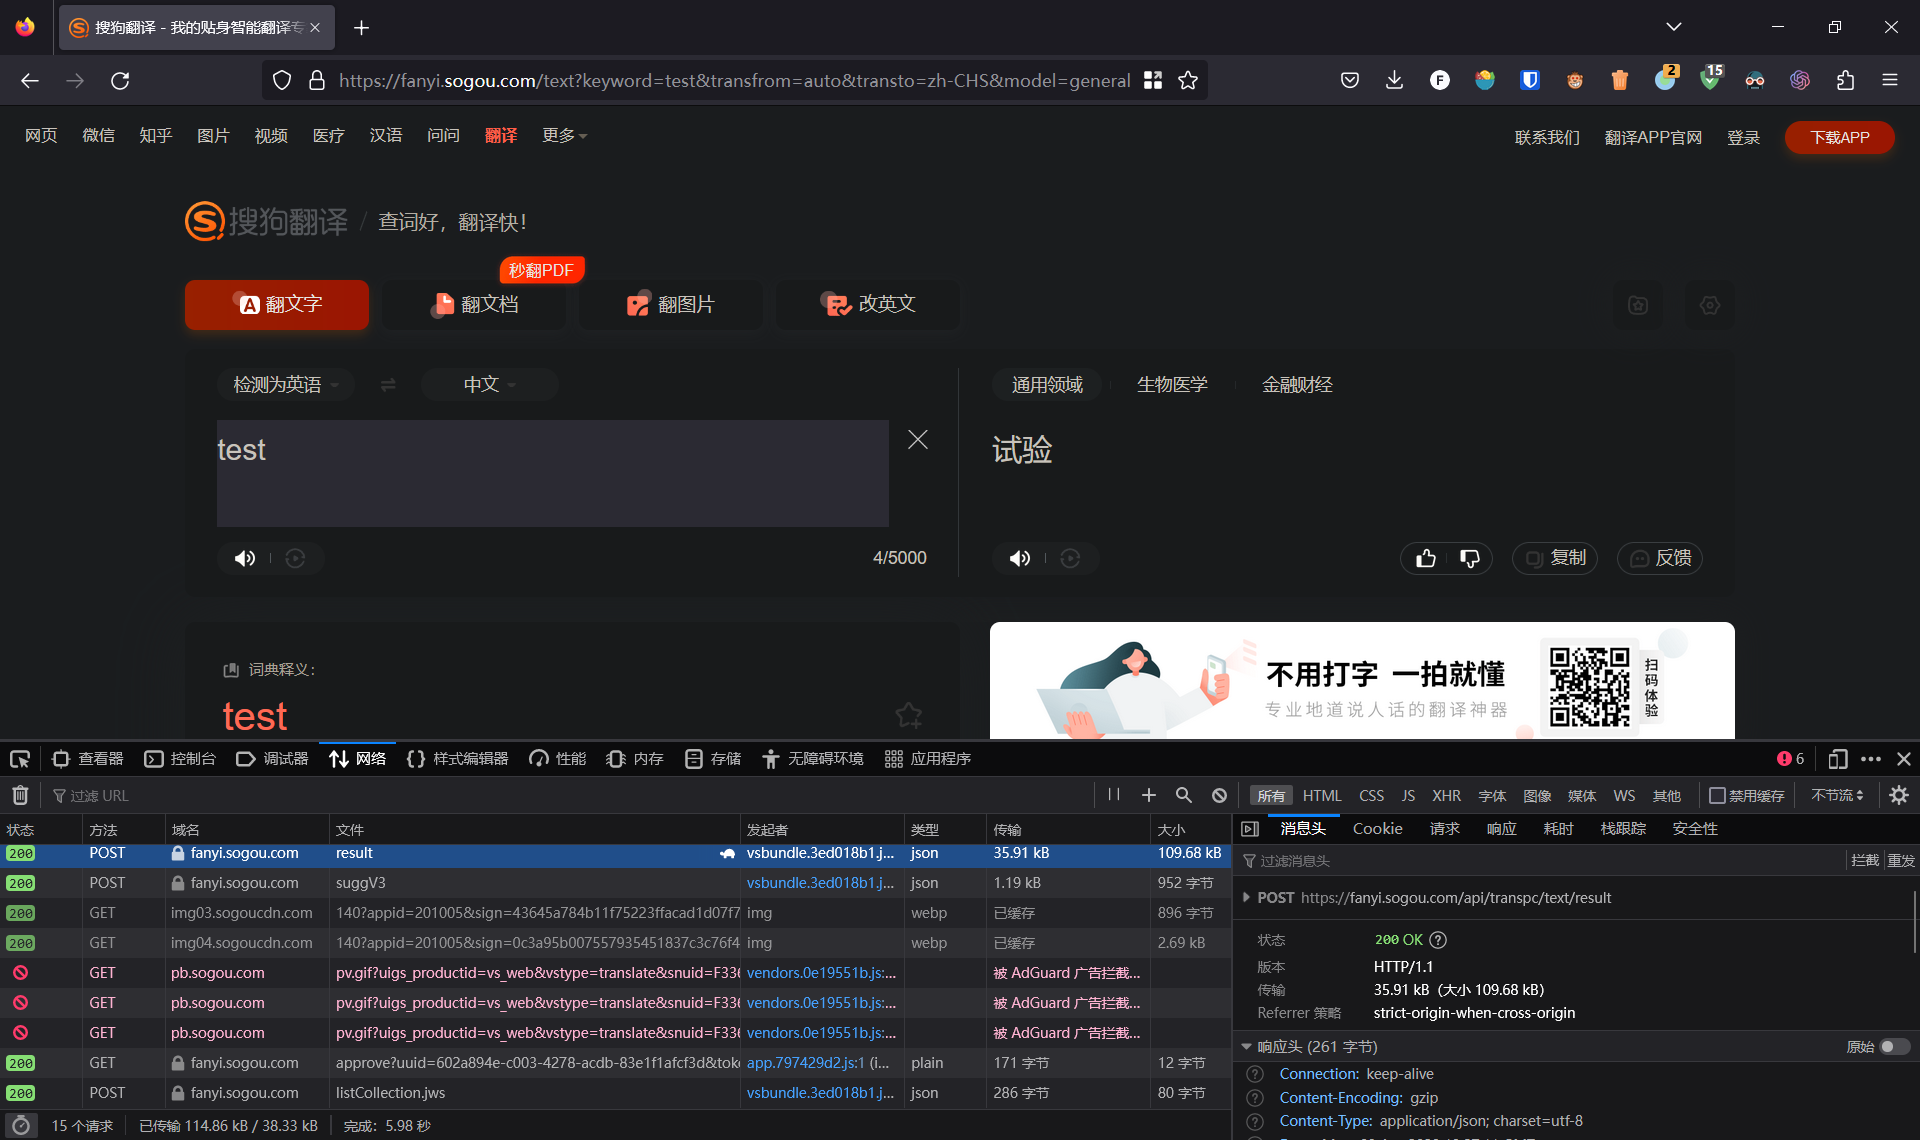Select the 翻图片 image translation tab
Viewport: 1920px width, 1140px height.
pyautogui.click(x=671, y=305)
